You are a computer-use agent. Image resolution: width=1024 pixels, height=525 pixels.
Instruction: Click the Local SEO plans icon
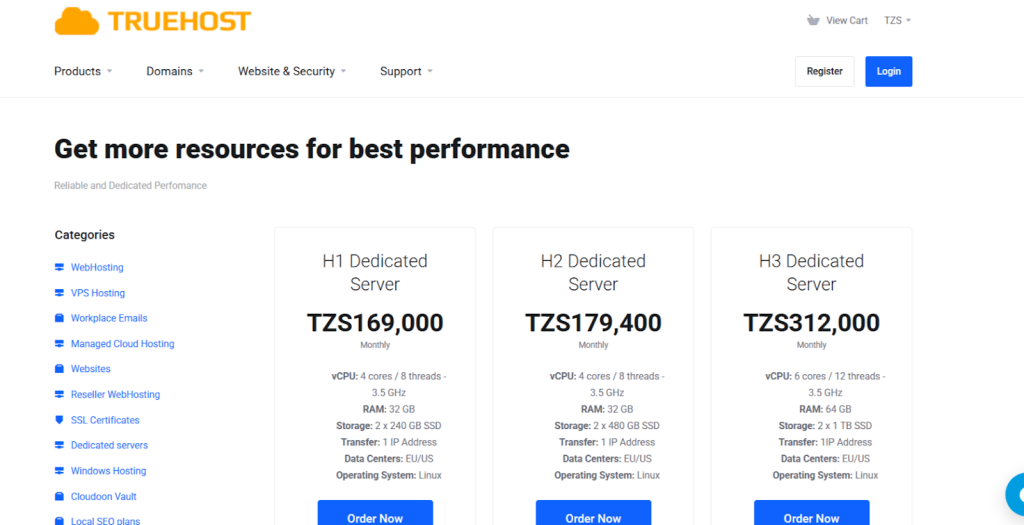pyautogui.click(x=59, y=521)
